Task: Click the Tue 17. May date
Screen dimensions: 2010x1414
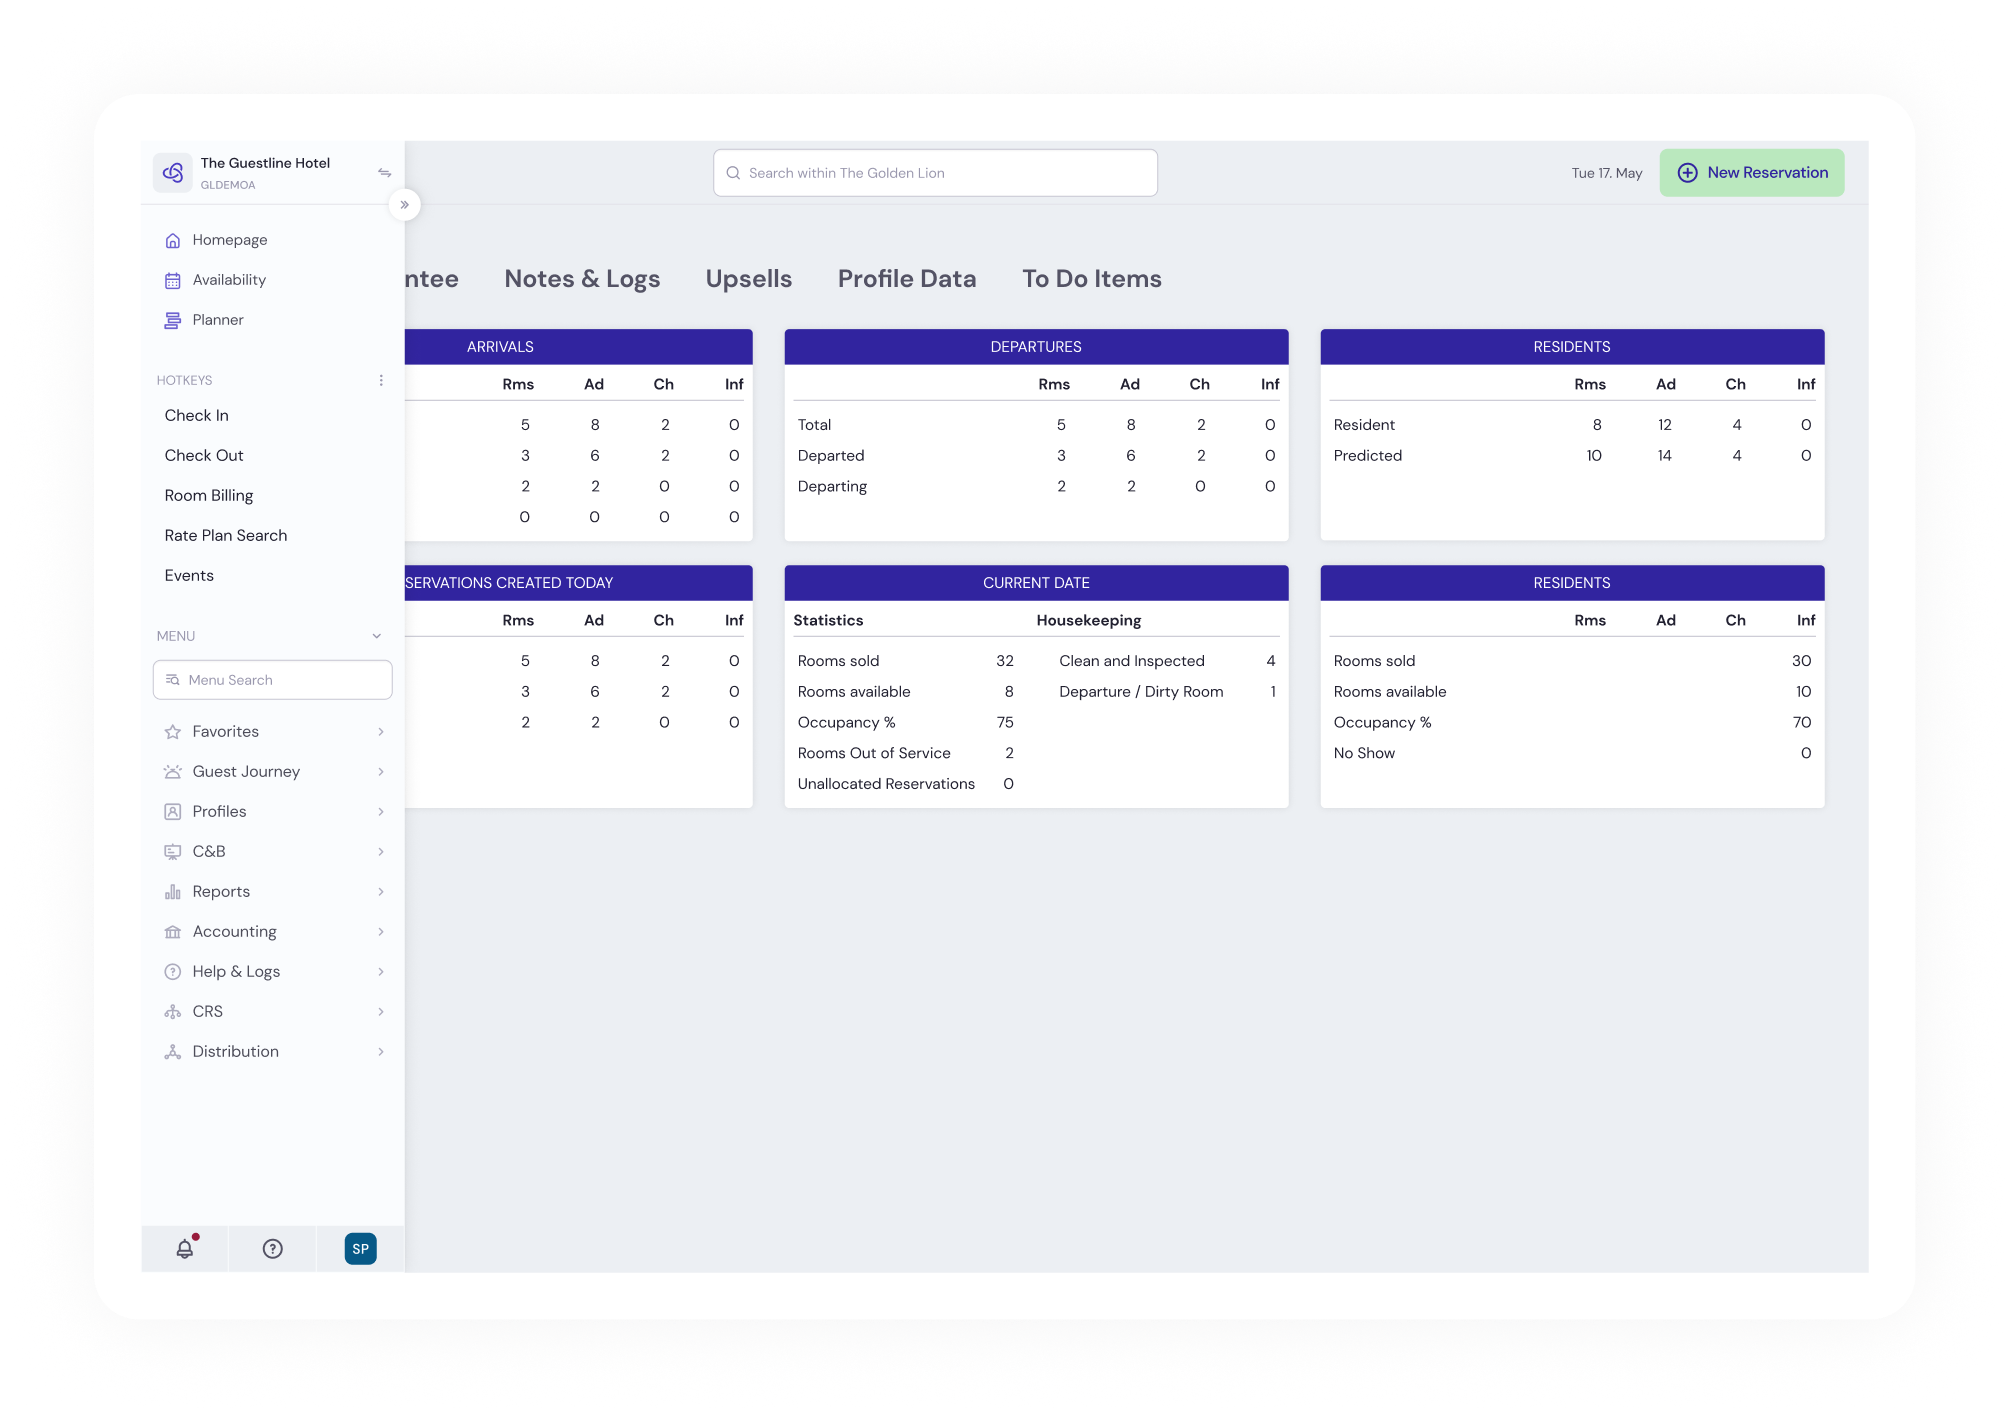Action: pos(1606,173)
